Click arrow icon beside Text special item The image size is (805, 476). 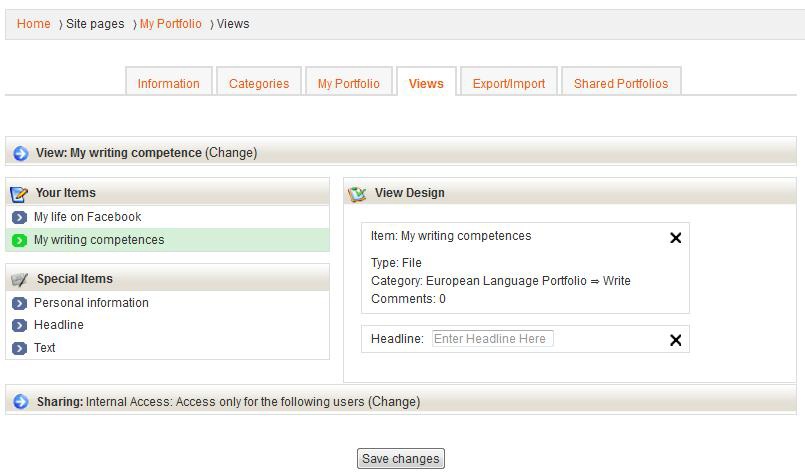tap(19, 348)
